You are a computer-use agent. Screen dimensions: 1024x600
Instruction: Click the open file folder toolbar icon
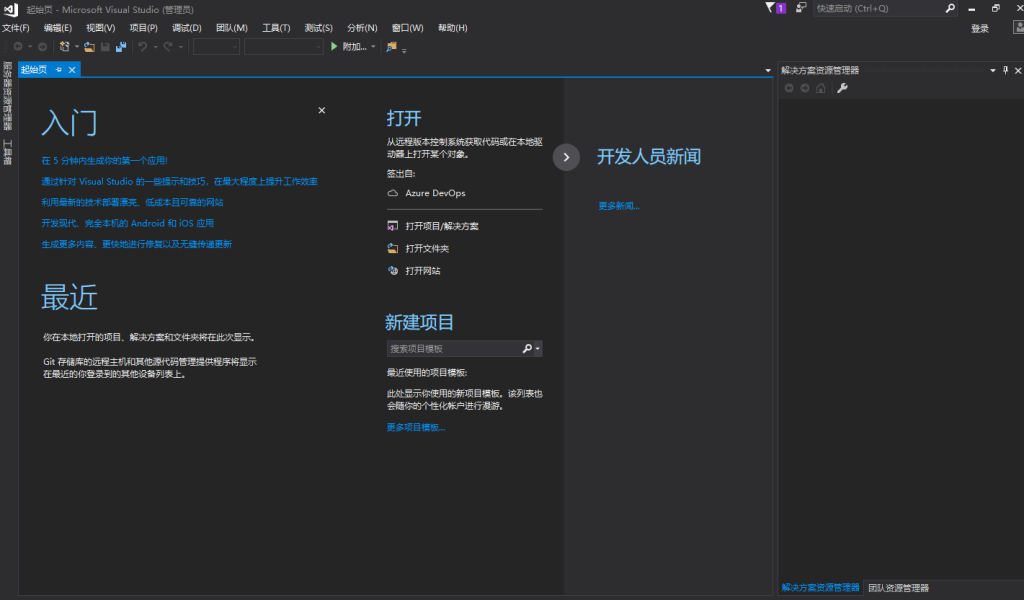89,46
